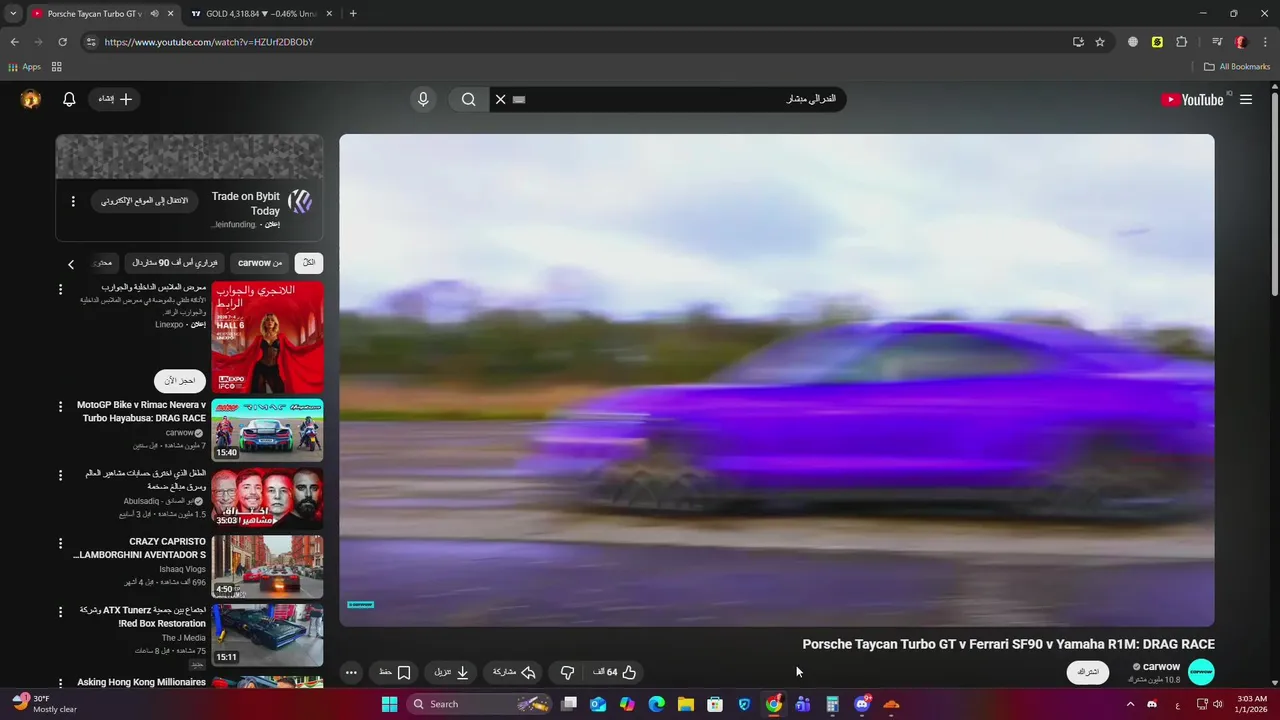Share the video using share button
Screen dimensions: 1280x720
[514, 672]
